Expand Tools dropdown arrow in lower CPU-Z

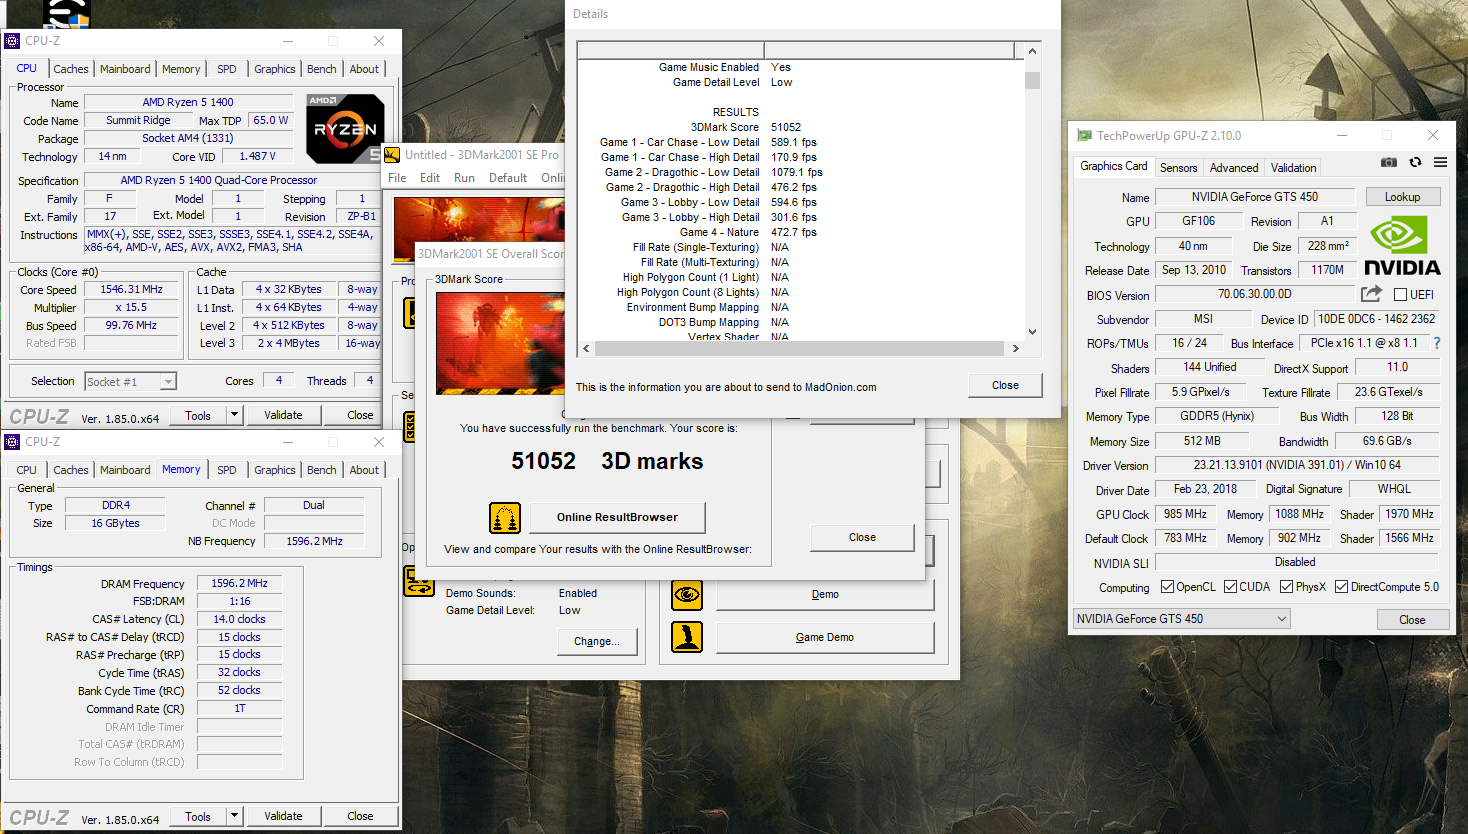[x=234, y=816]
